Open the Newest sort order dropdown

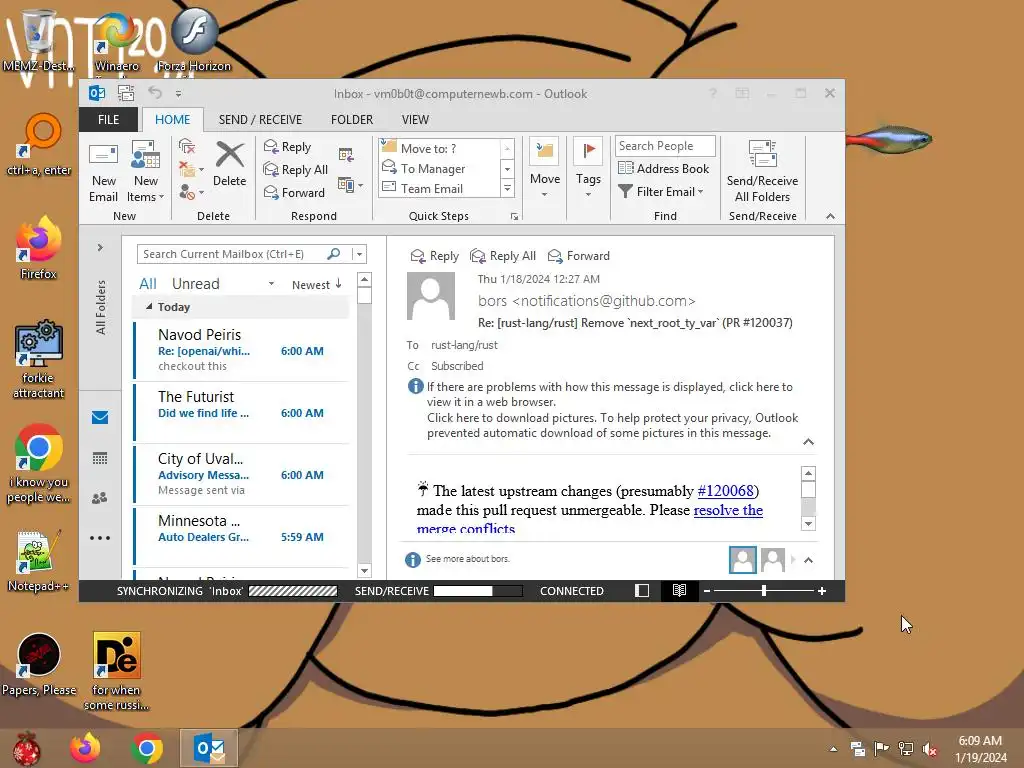(317, 285)
